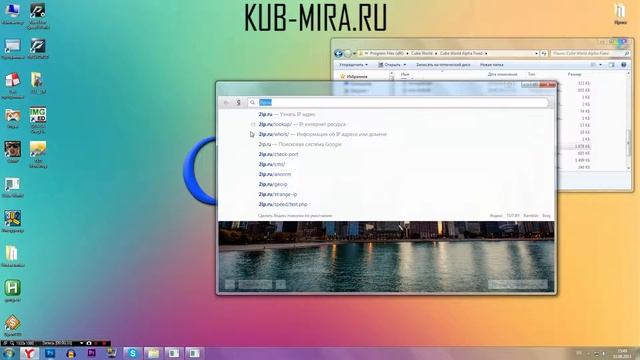
Task: Select the suggestion 2ip.ru/lookup/
Action: pos(302,124)
